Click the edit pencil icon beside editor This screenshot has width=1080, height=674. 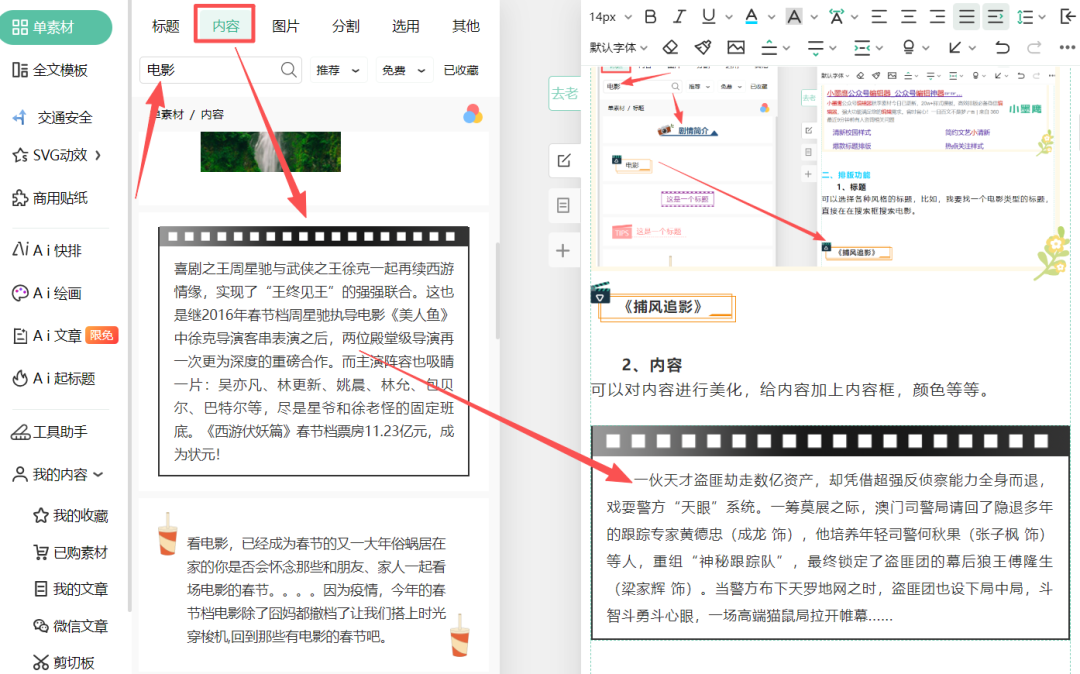[563, 161]
